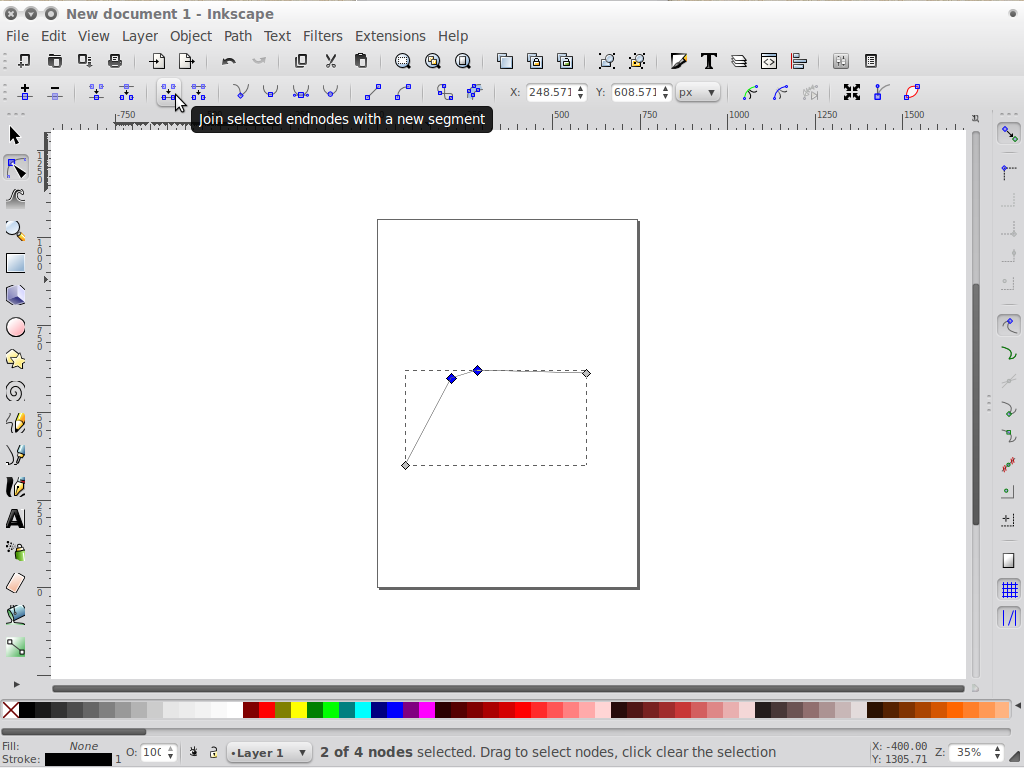Convert selected object to path
Viewport: 1024px width, 768px height.
coord(445,93)
